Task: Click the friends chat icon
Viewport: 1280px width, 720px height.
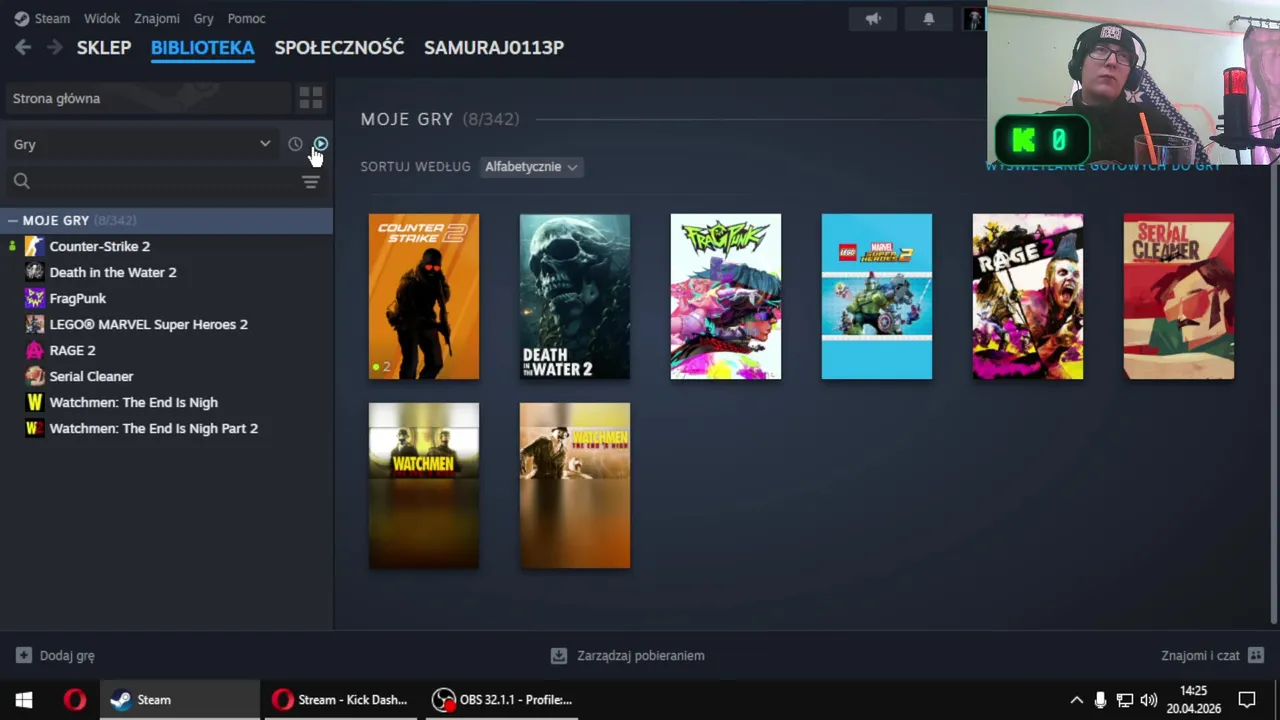Action: [x=1256, y=656]
